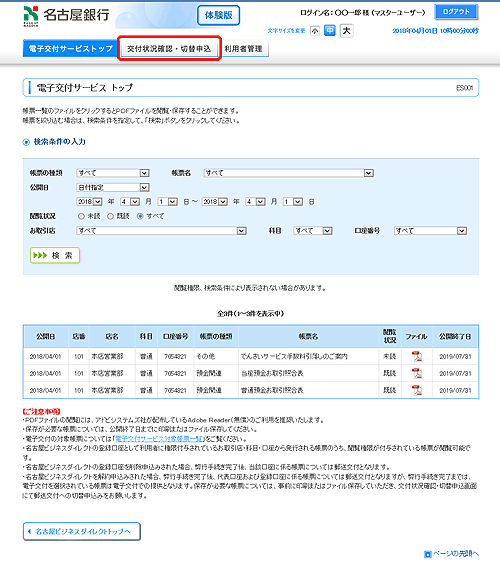
Task: Click the ログアウト button
Action: [456, 12]
